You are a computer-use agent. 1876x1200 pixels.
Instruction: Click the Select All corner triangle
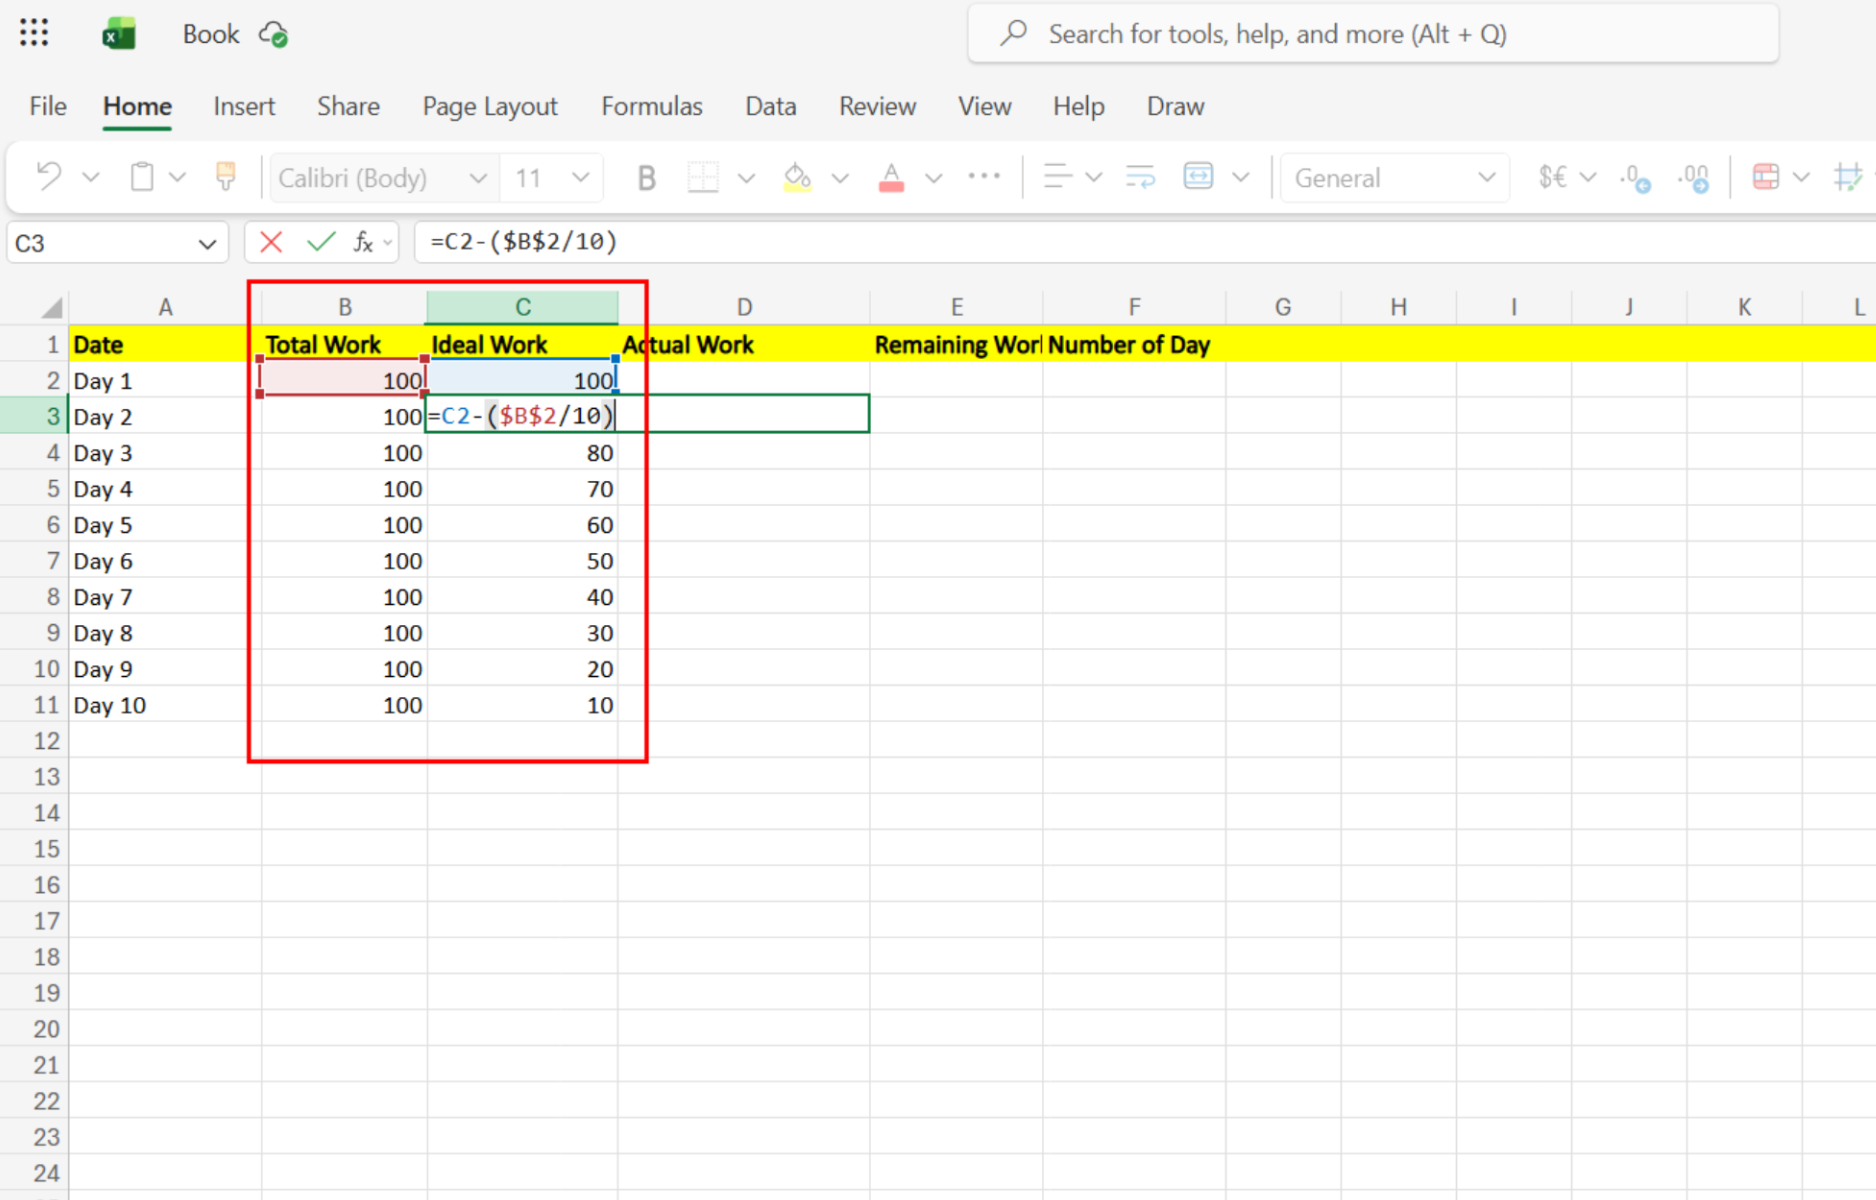pos(52,307)
